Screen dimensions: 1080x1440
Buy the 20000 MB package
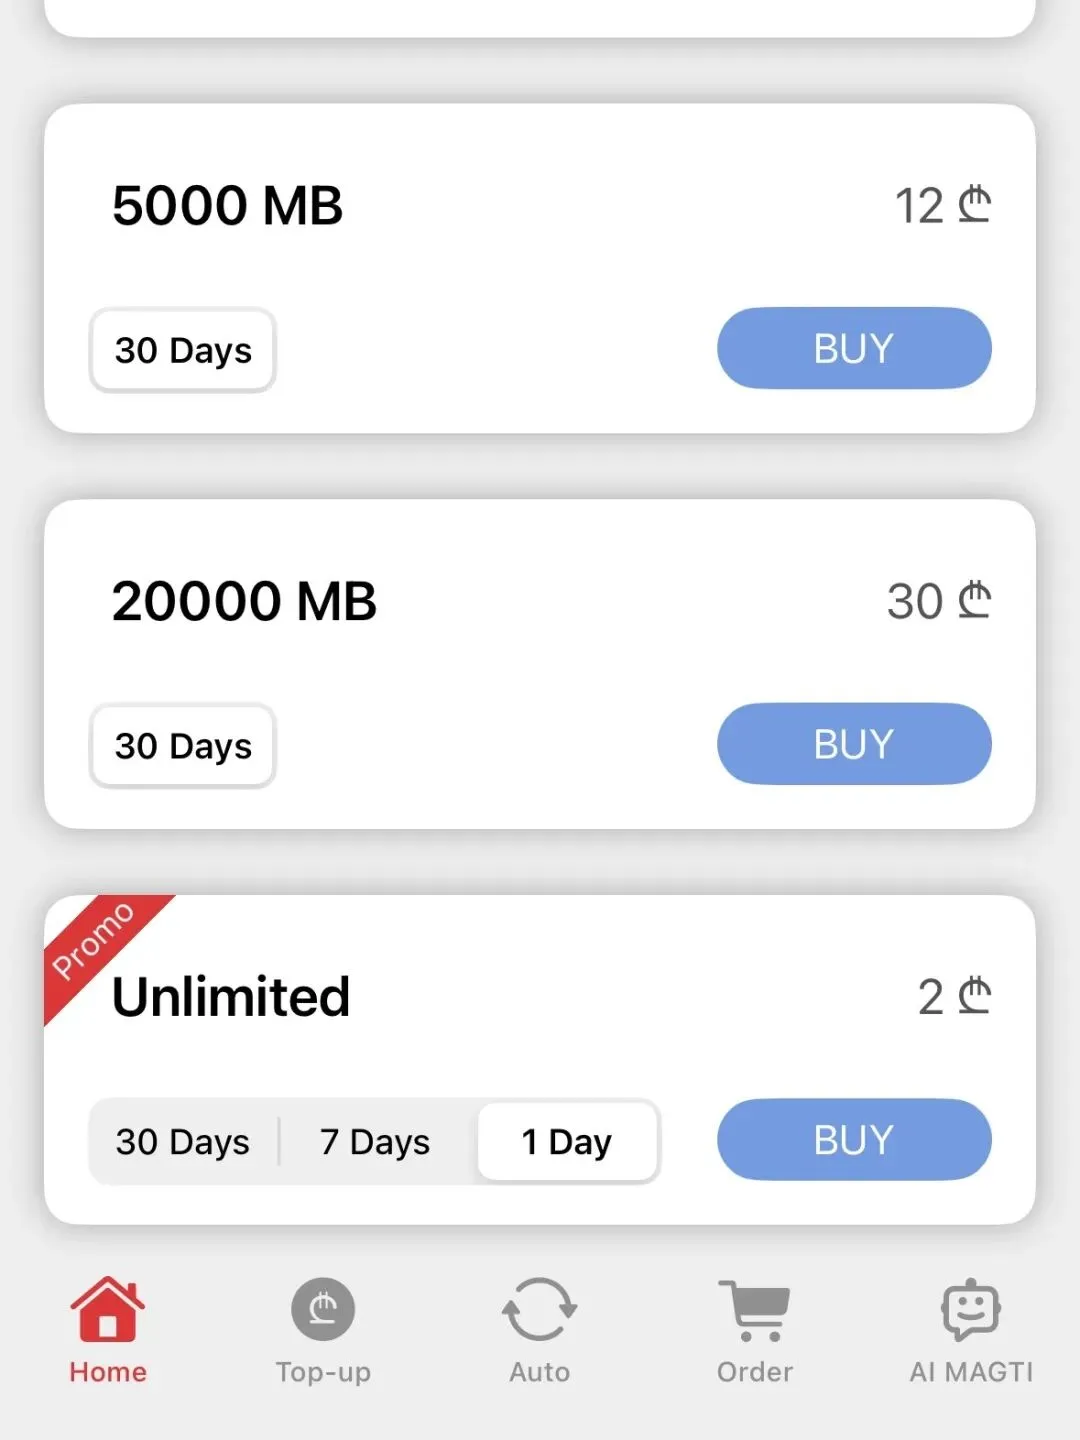pyautogui.click(x=854, y=744)
